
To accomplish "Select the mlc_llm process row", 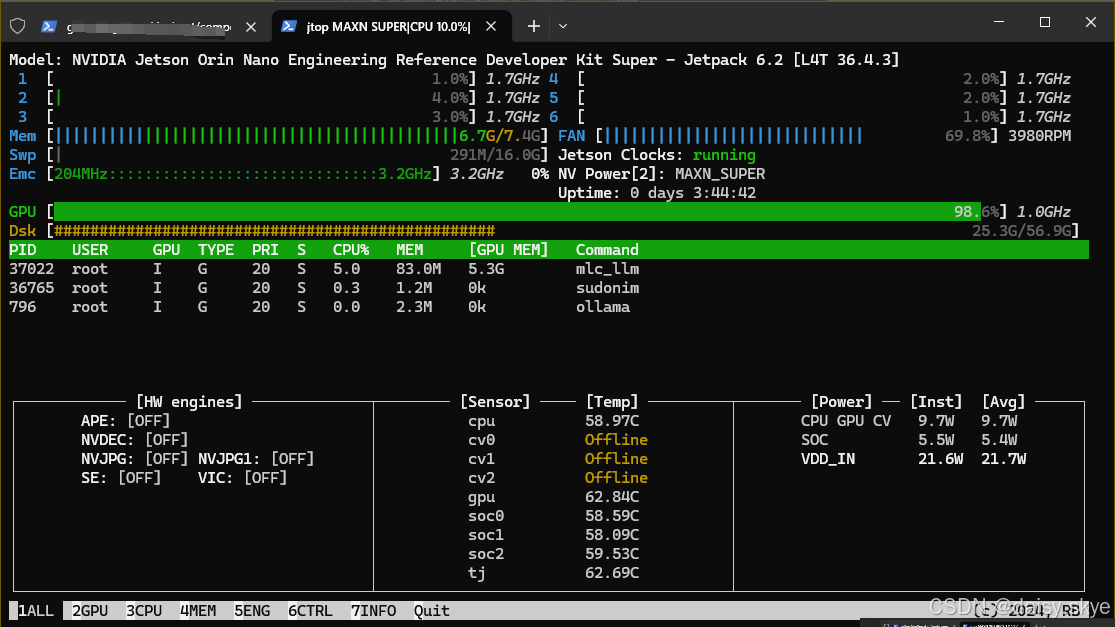I will pos(548,269).
